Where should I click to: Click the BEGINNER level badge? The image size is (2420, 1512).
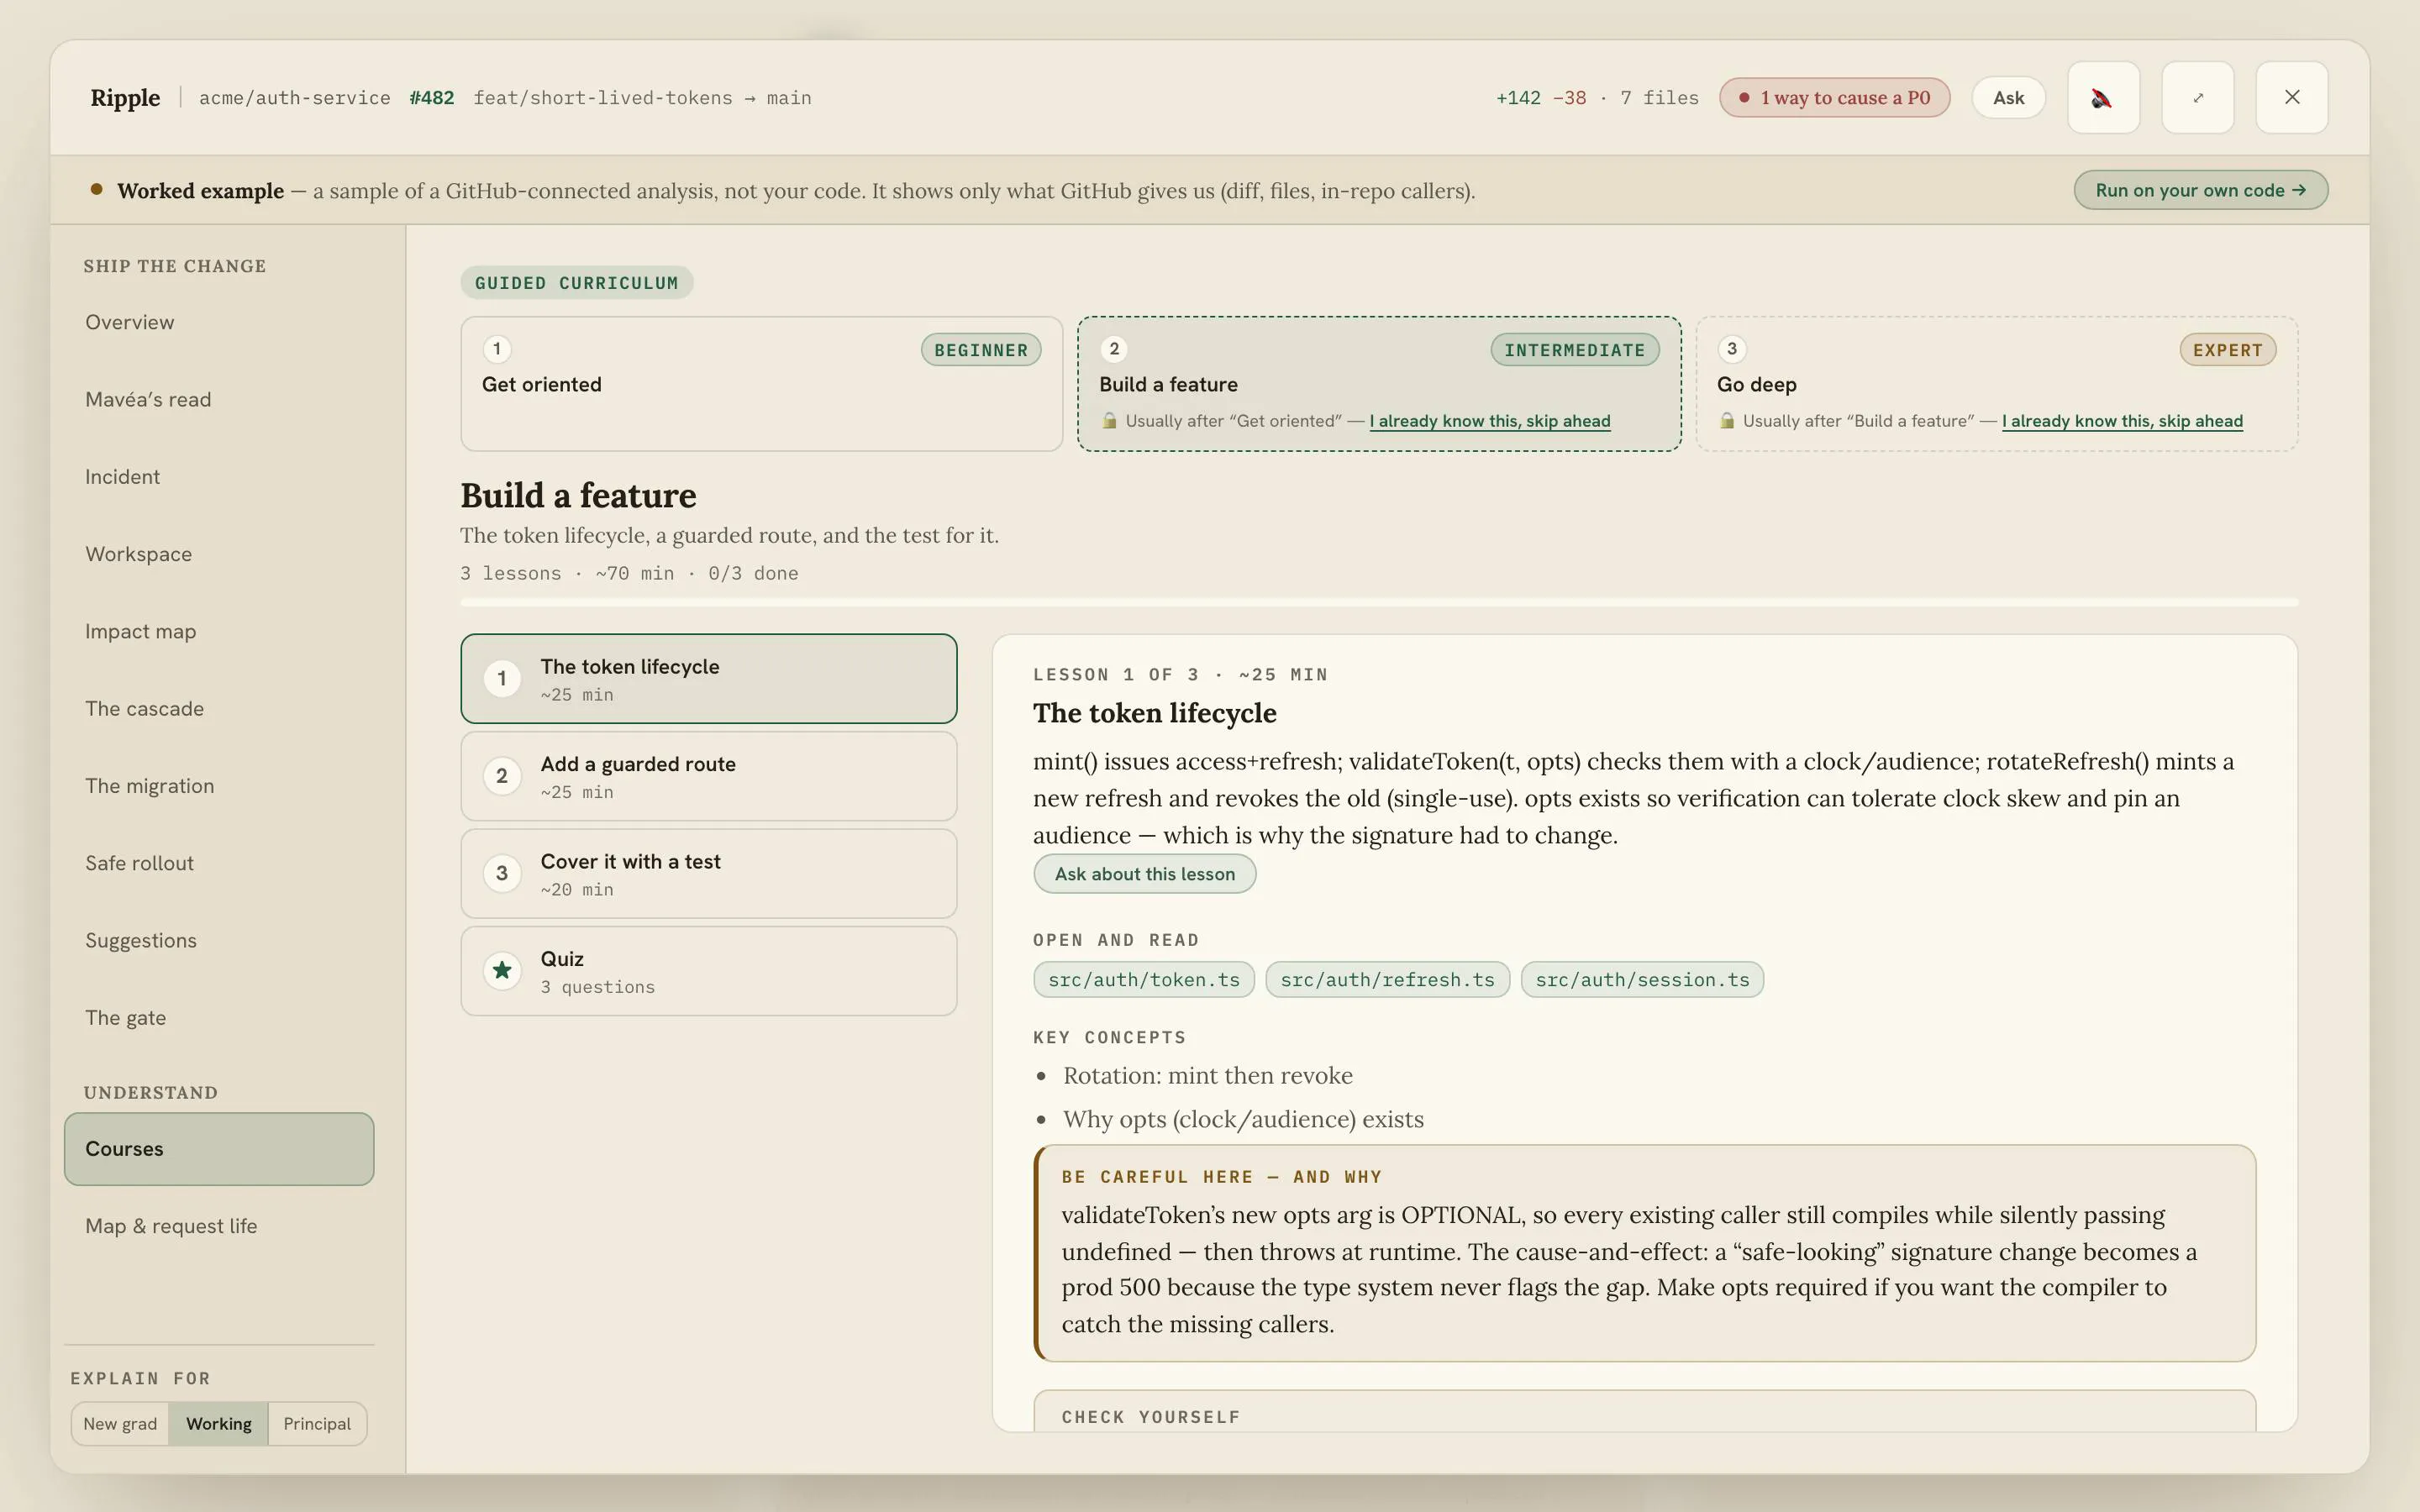[981, 350]
